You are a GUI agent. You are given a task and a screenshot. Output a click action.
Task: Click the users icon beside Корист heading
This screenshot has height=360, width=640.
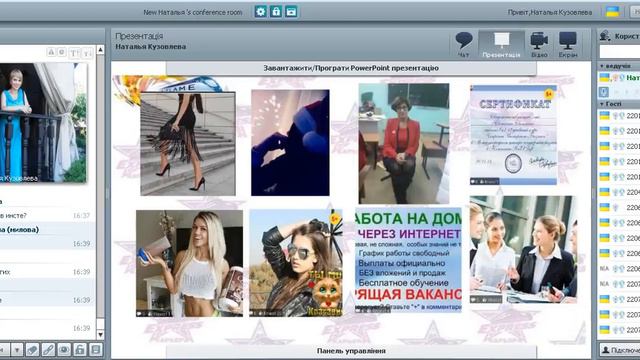click(605, 36)
